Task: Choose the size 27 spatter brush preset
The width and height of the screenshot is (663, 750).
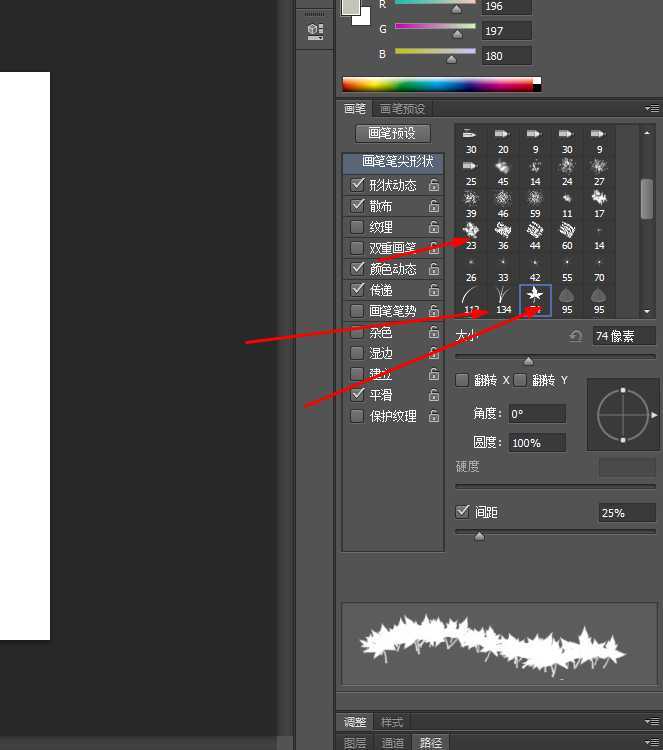Action: pos(599,173)
